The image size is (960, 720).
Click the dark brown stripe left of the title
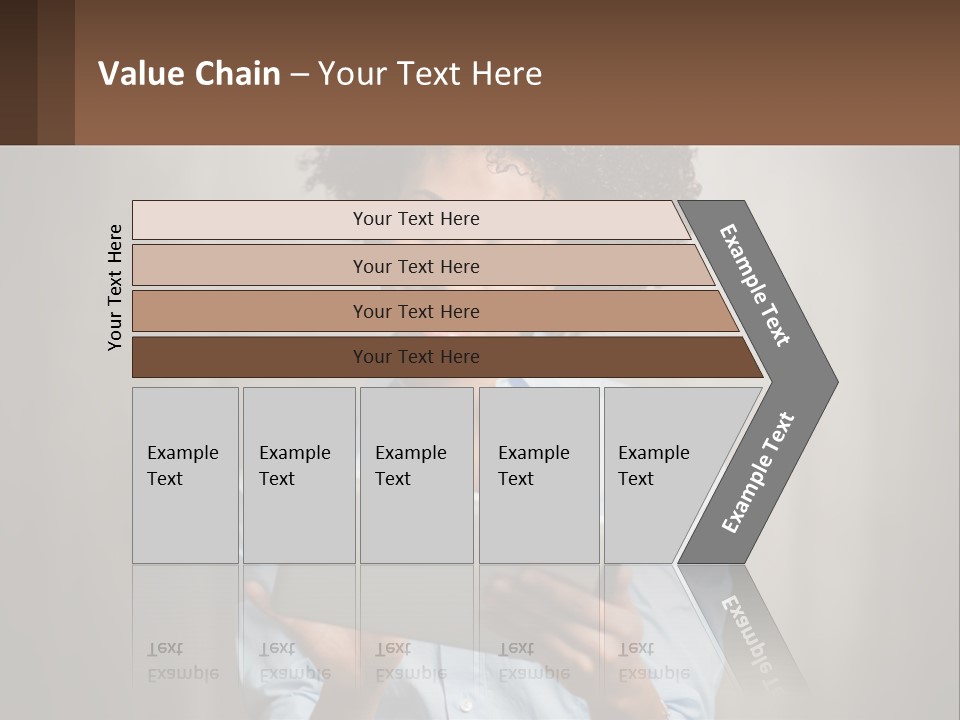(18, 72)
